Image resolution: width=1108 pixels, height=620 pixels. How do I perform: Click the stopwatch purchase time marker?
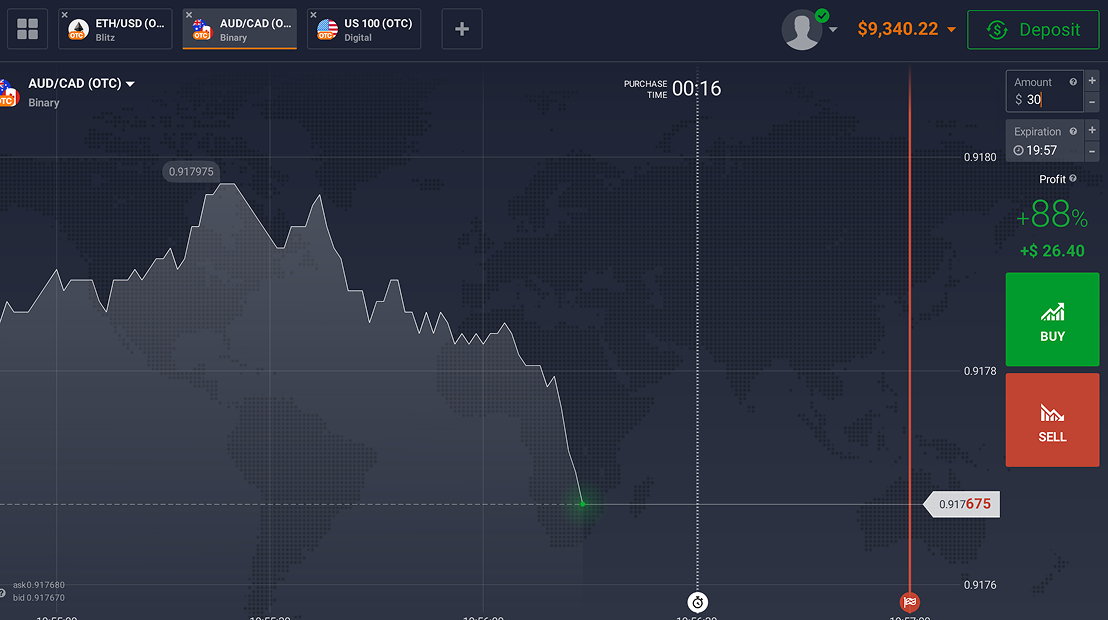pos(698,602)
